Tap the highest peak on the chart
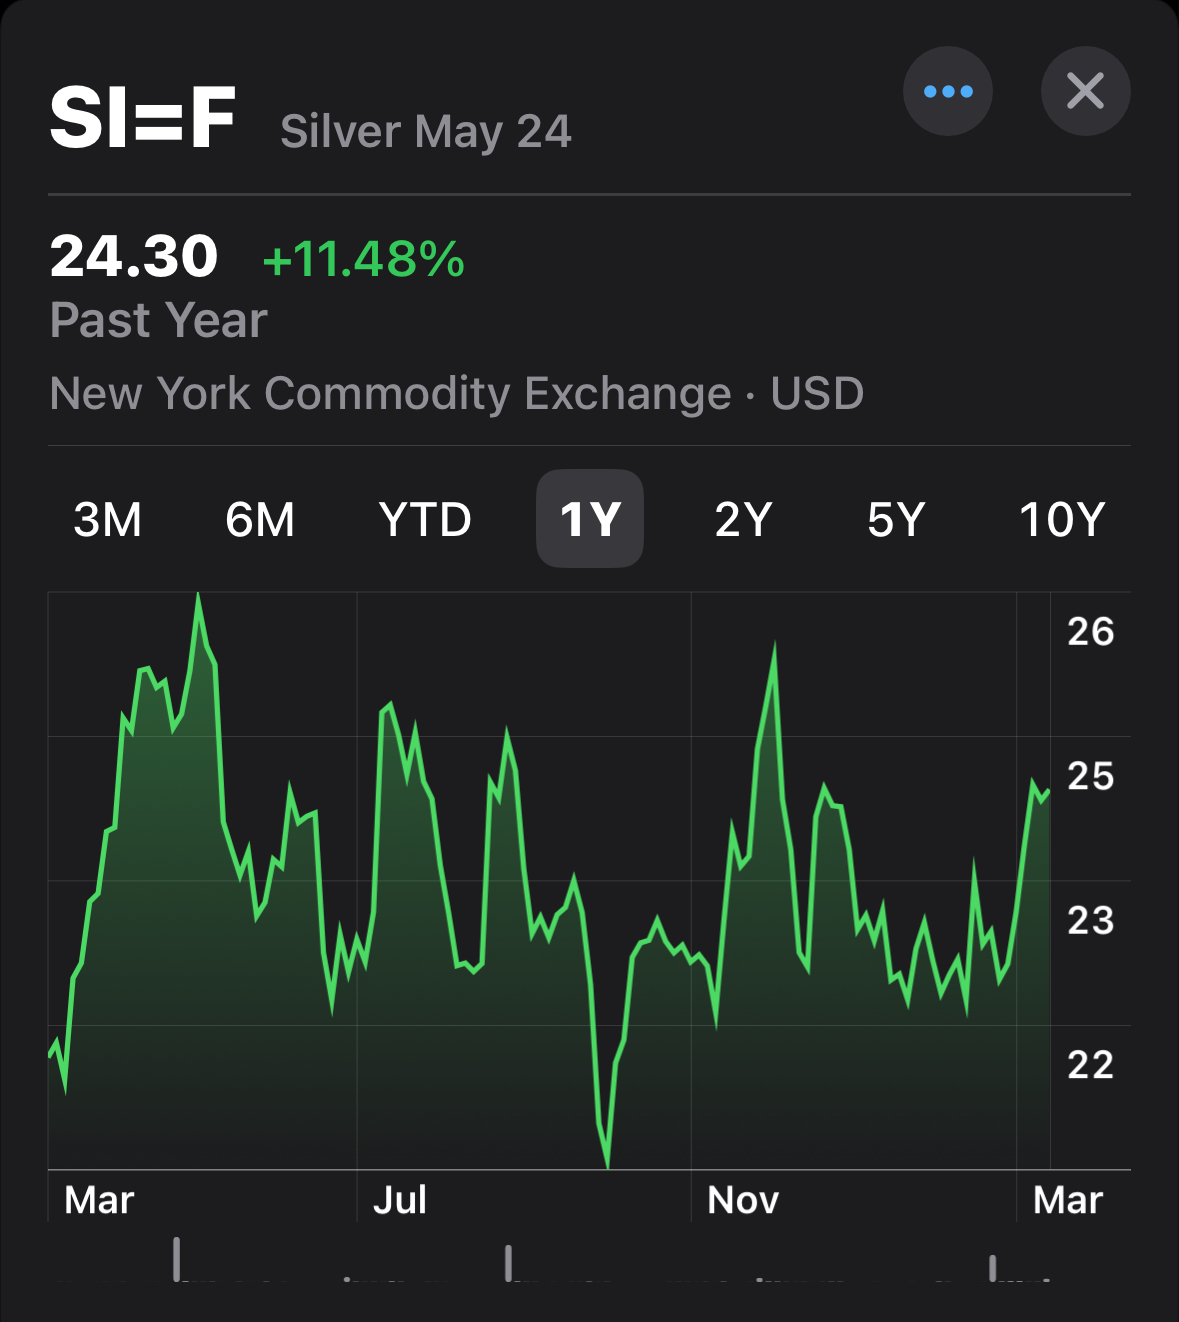 (198, 600)
